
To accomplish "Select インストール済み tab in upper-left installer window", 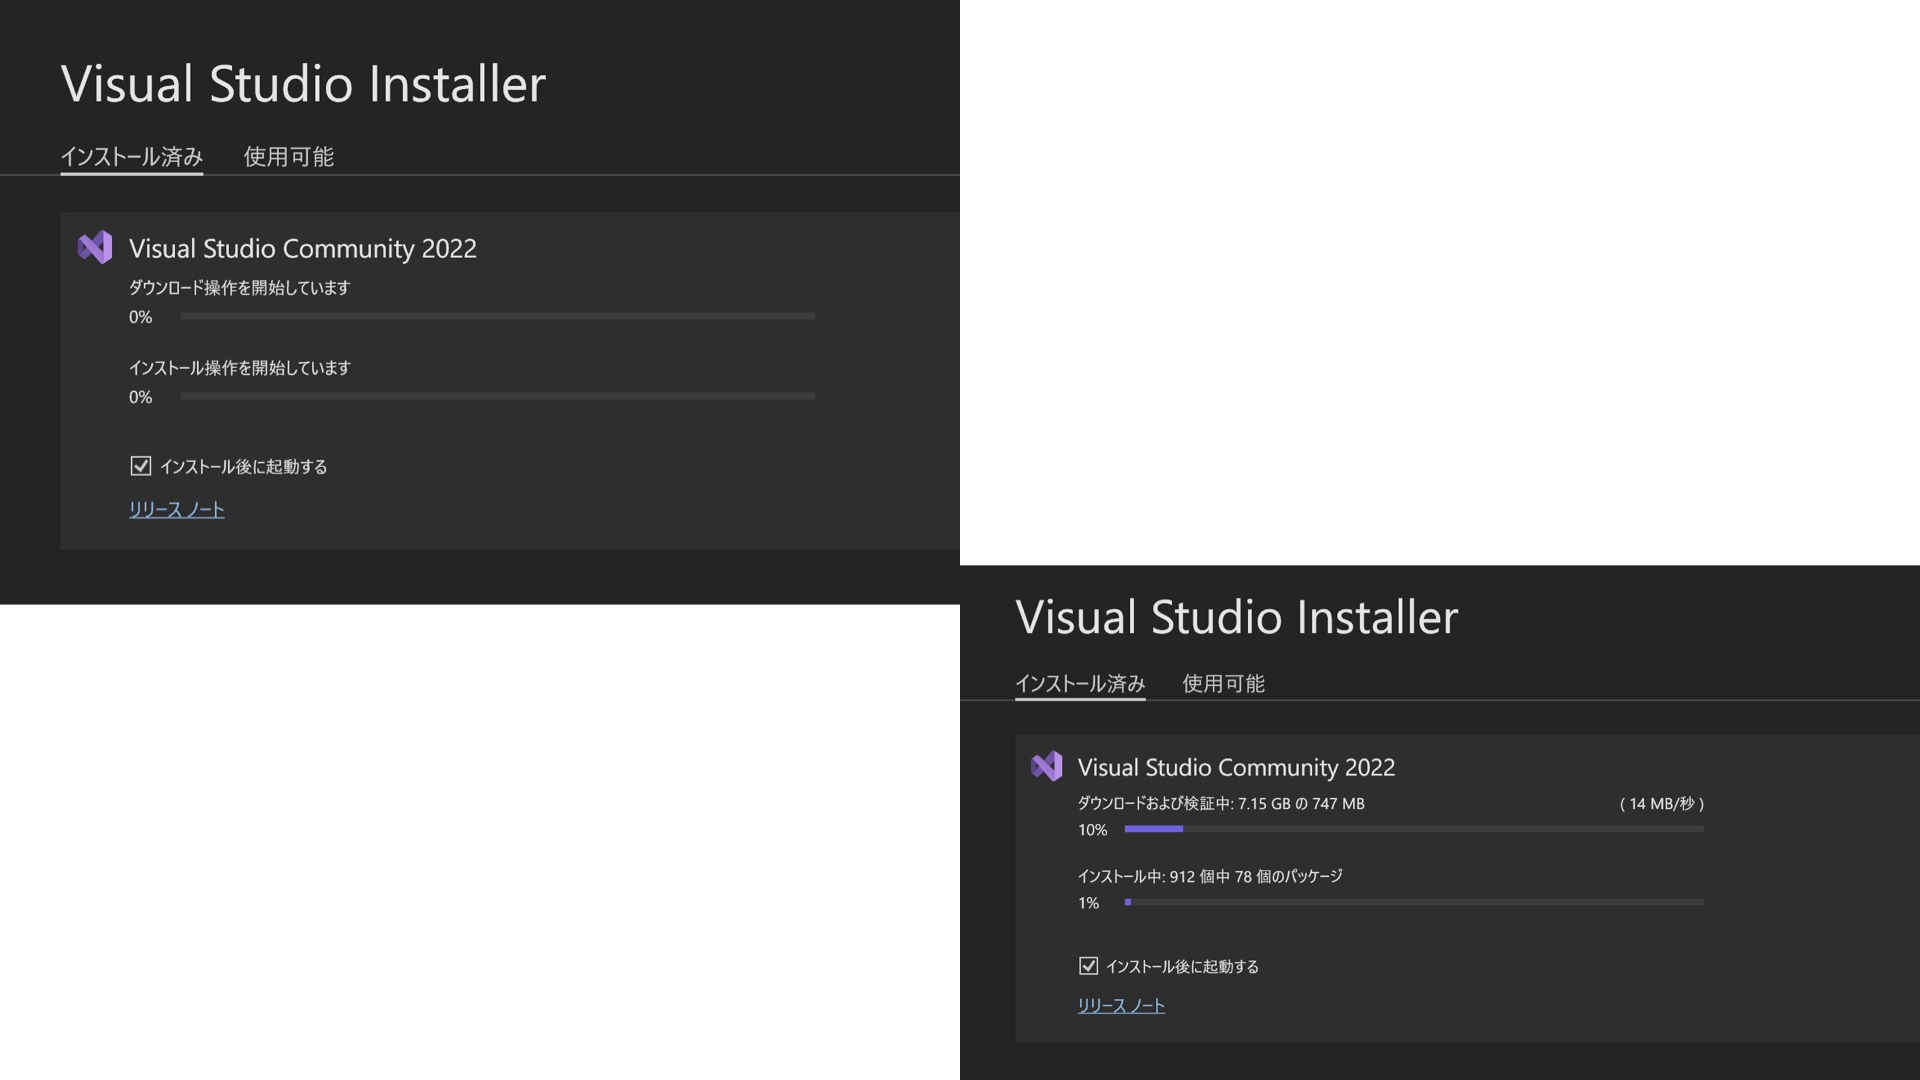I will 132,157.
